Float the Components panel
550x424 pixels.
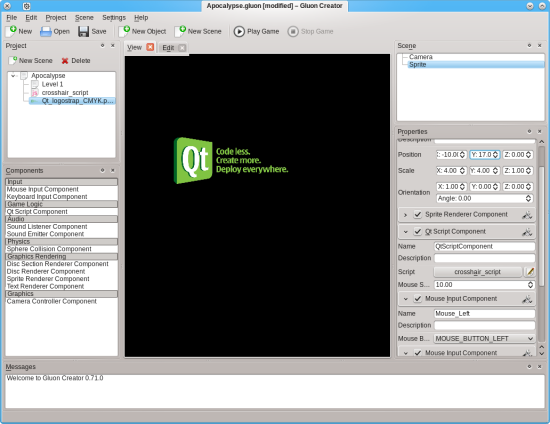[102, 170]
